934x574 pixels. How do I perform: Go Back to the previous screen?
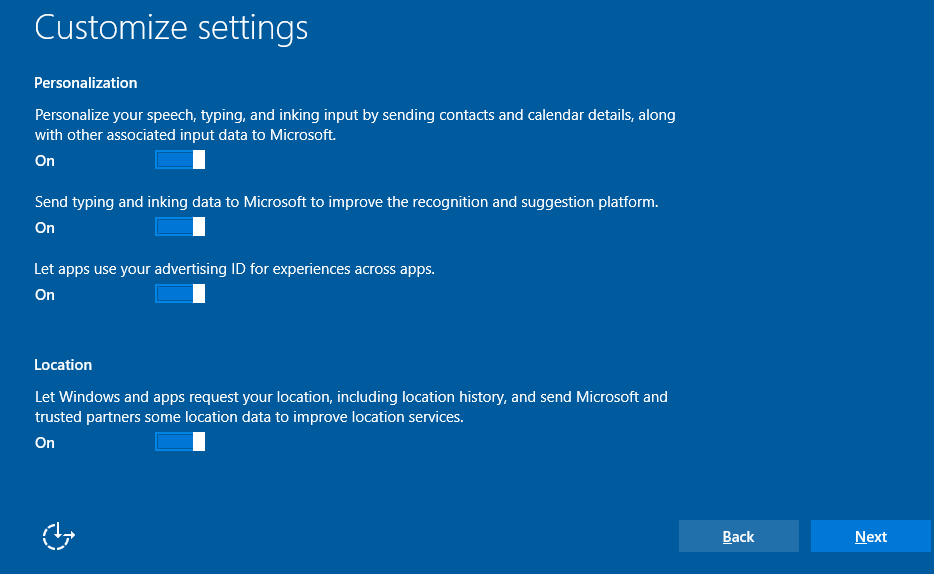738,537
